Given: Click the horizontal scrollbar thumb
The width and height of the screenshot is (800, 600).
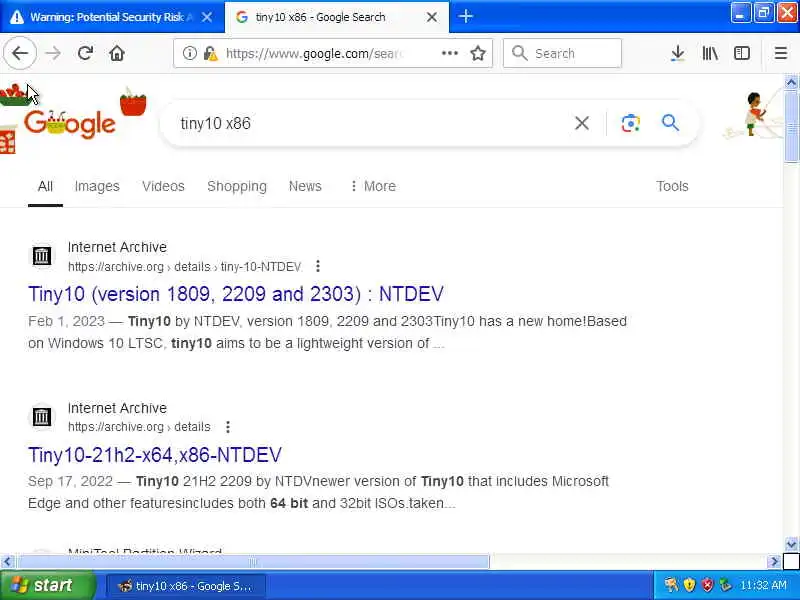Looking at the screenshot, I should coord(253,562).
